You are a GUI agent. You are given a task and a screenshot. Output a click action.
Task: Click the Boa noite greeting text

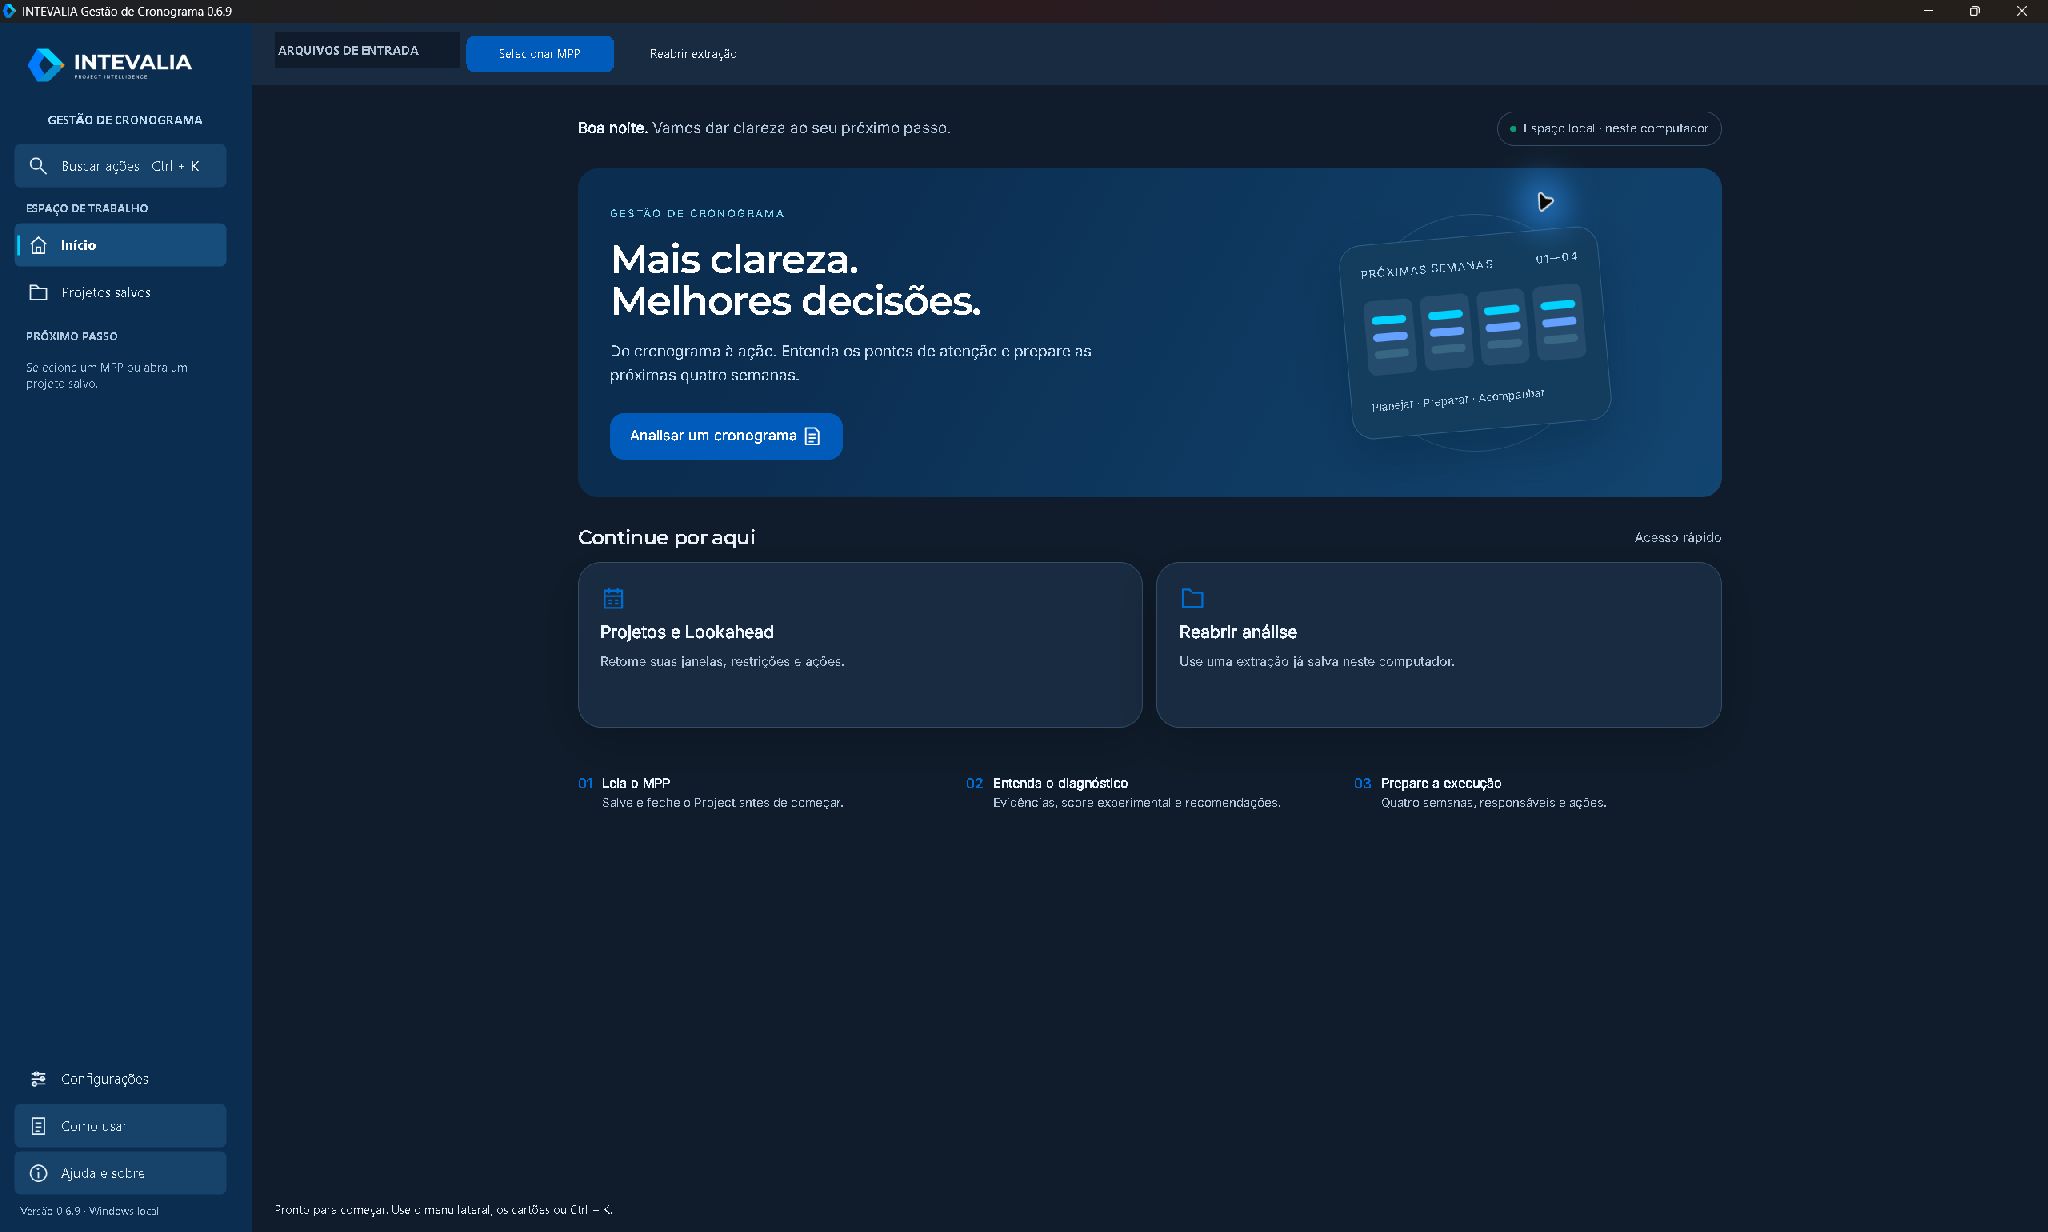(x=764, y=128)
